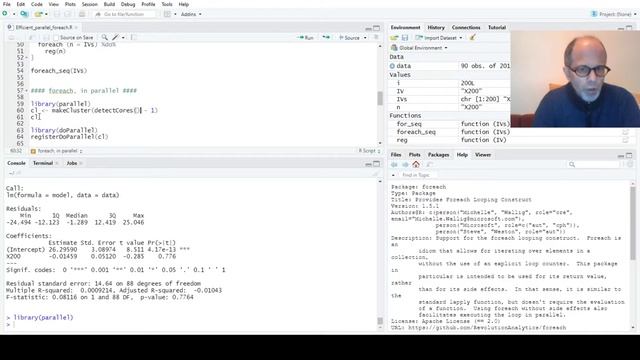Image resolution: width=640 pixels, height=360 pixels.
Task: Open the Global Environment dropdown
Action: [419, 48]
